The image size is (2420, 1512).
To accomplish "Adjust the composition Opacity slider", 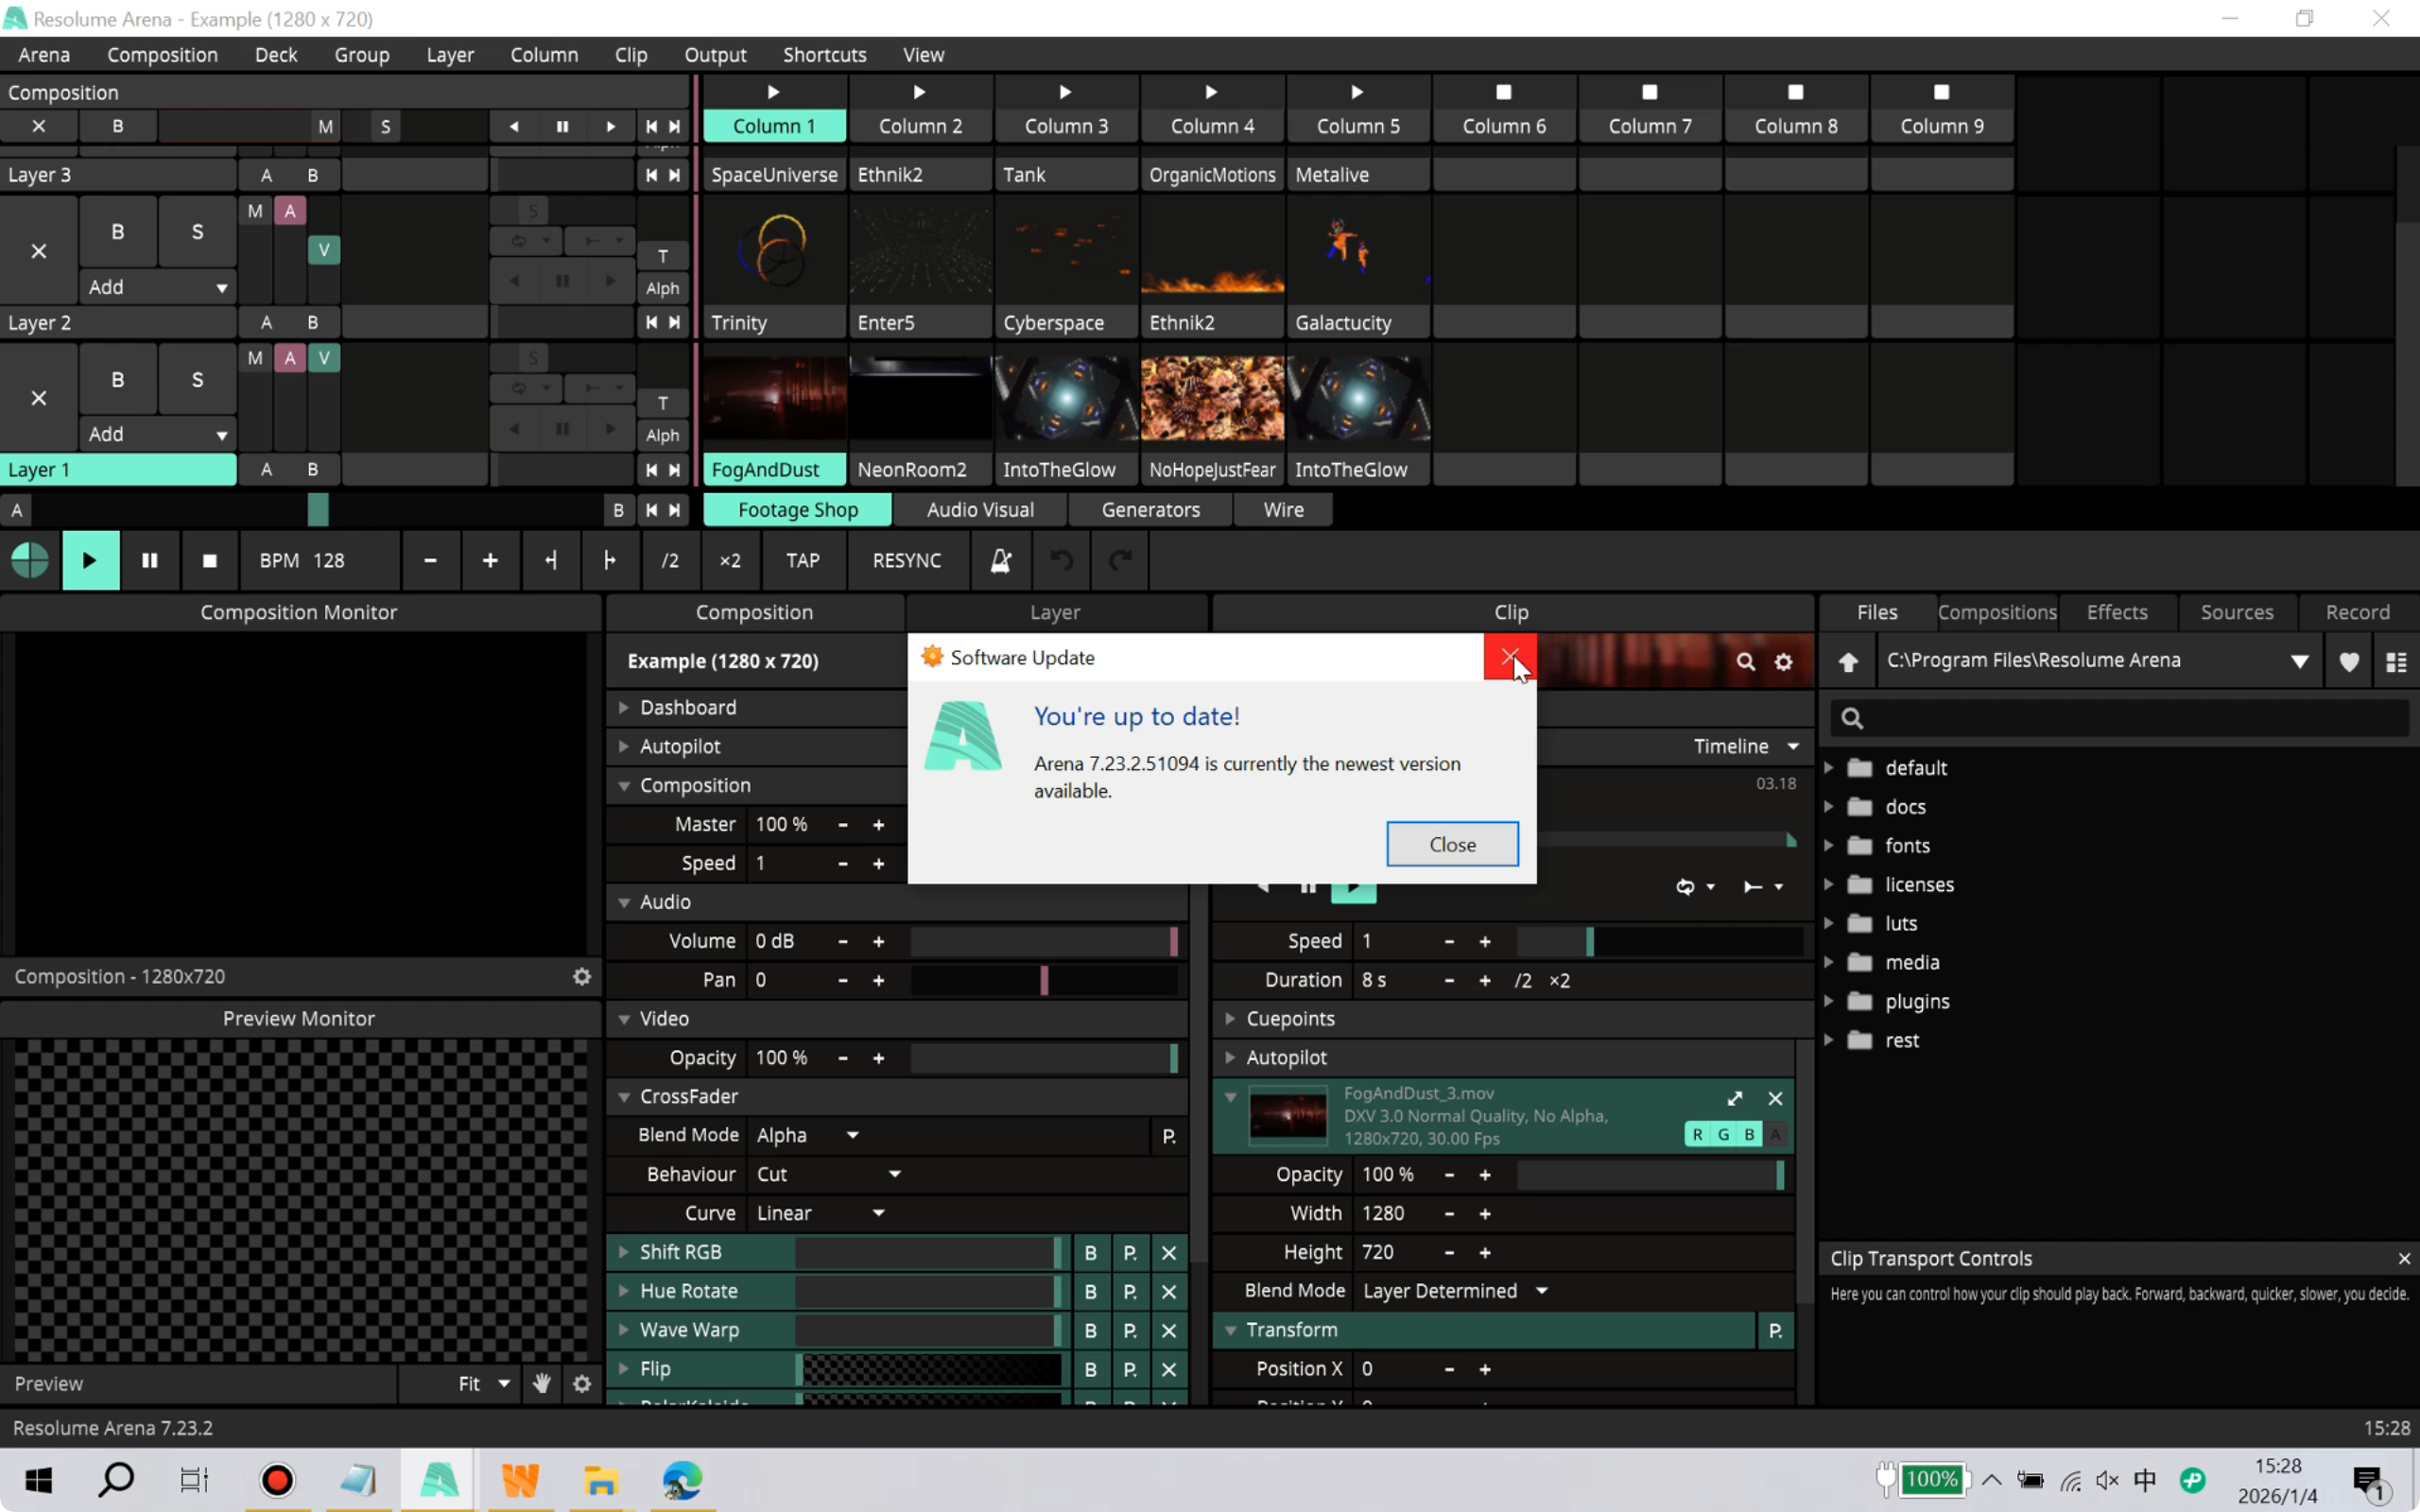I will tap(1043, 1057).
